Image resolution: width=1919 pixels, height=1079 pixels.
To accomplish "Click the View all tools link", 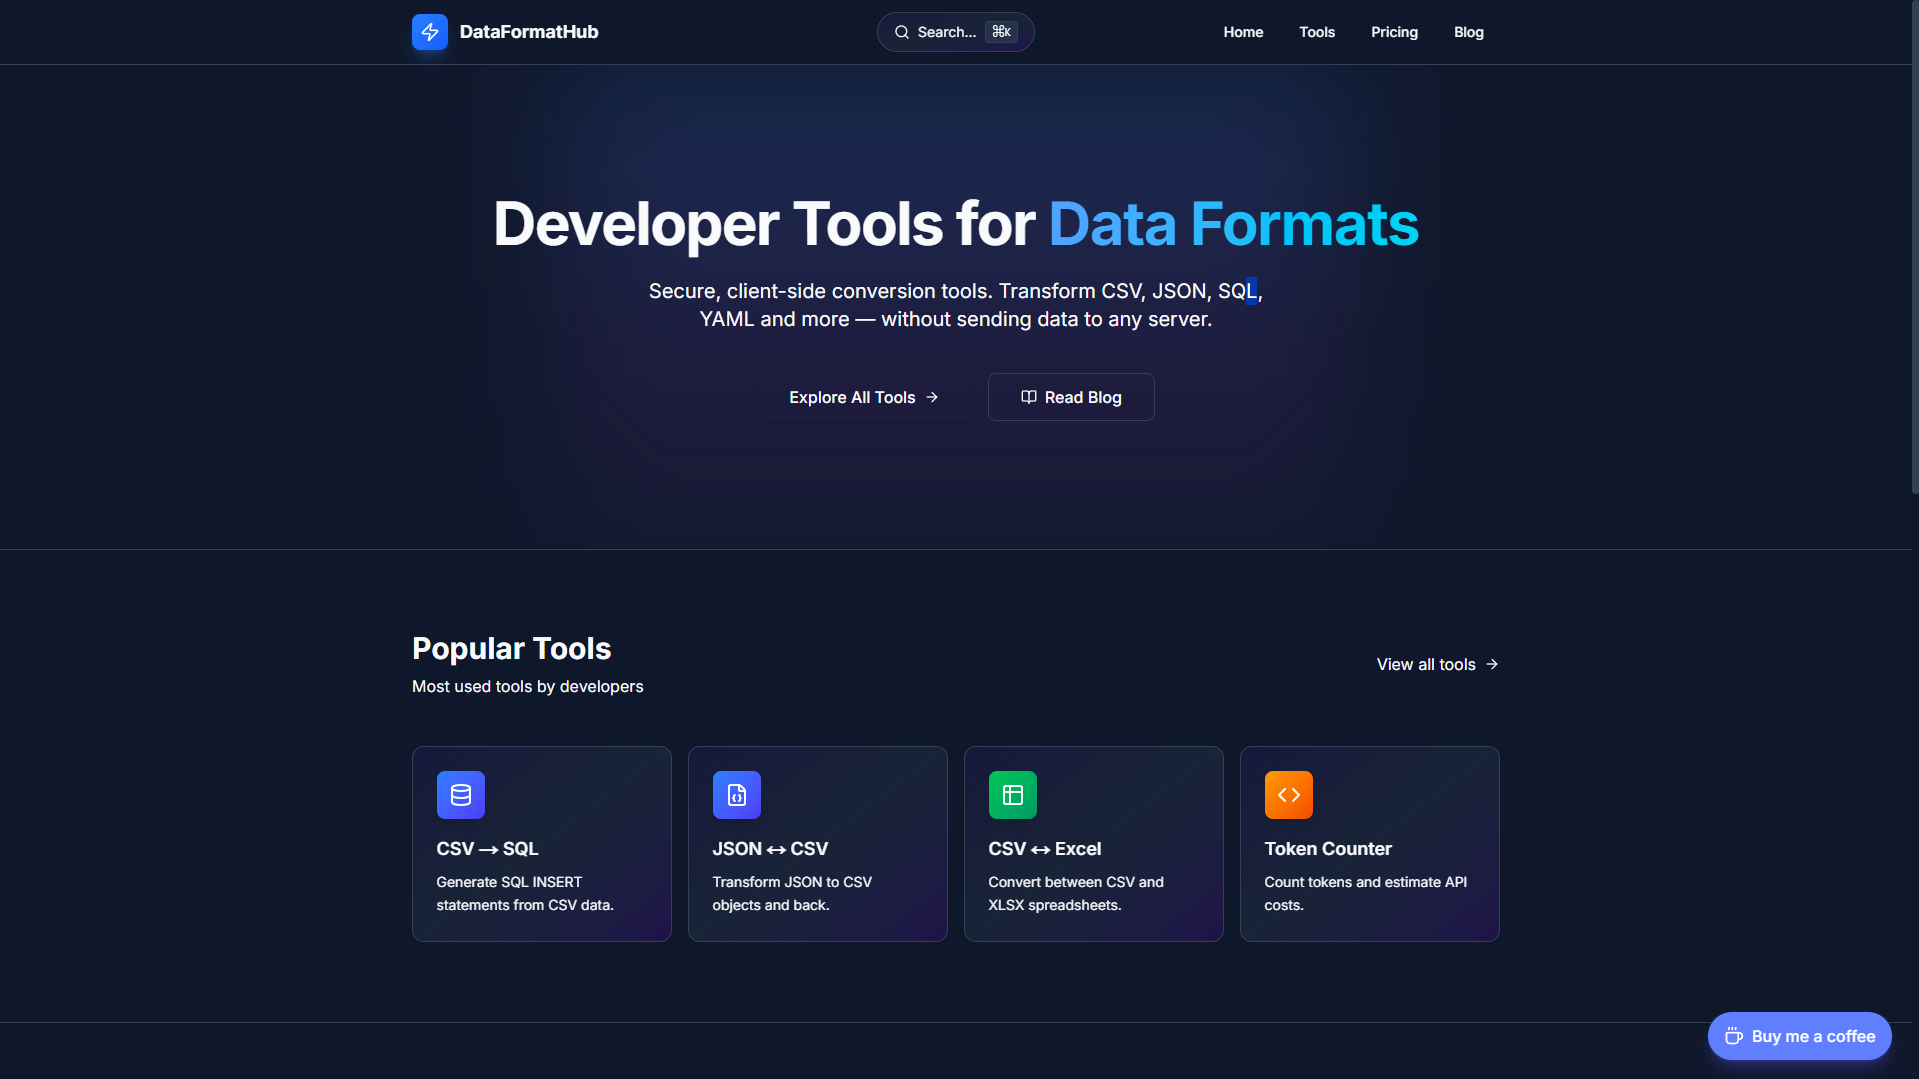I will [1425, 663].
